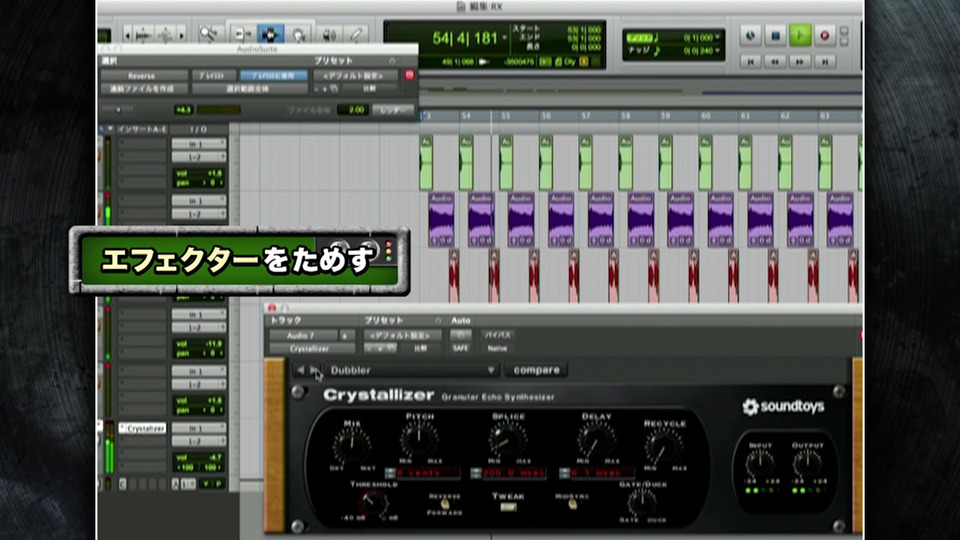Open the Dubbler preset dropdown
The height and width of the screenshot is (540, 960).
[412, 370]
